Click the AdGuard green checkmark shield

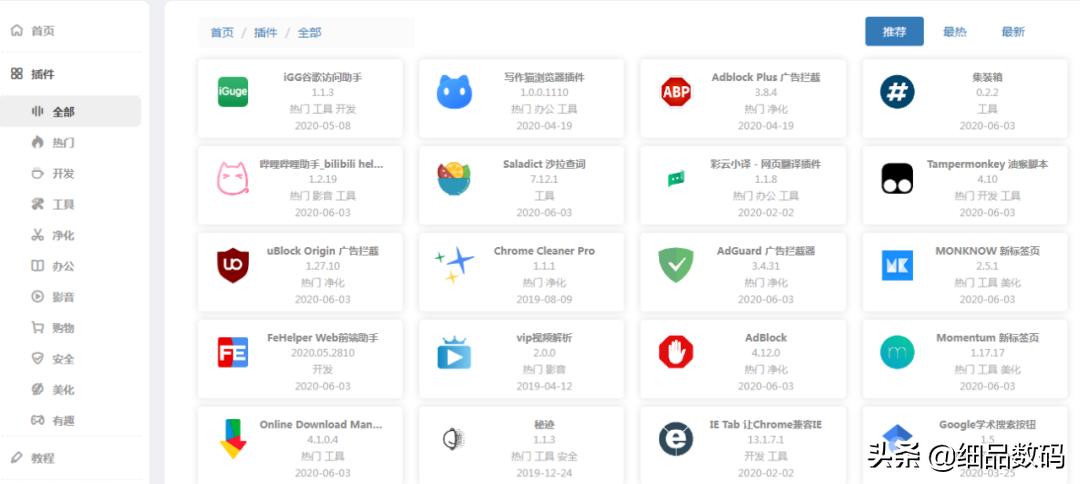(x=676, y=266)
